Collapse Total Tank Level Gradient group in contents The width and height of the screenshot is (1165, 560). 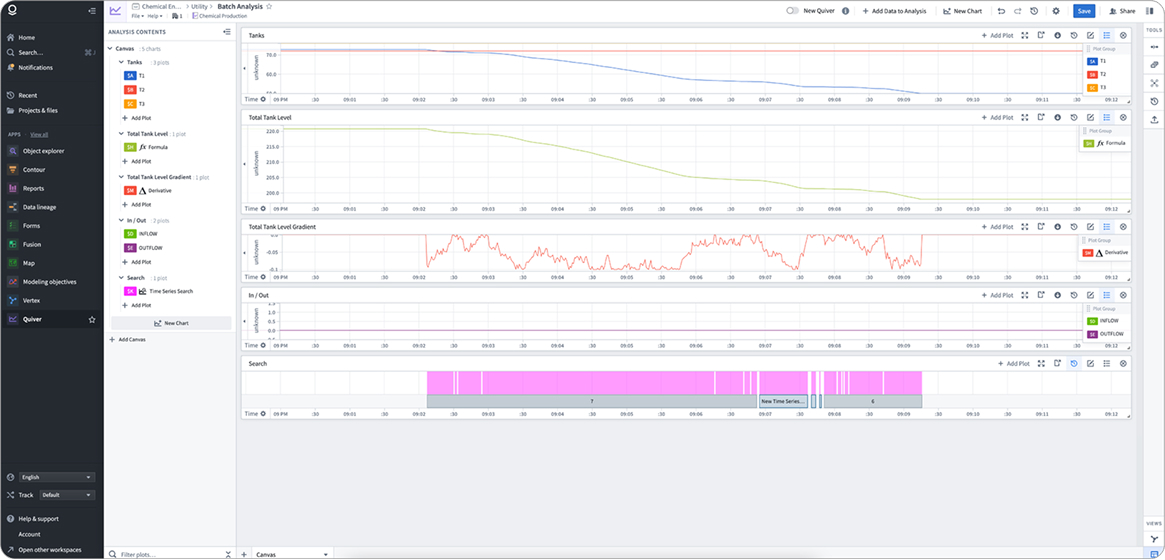coord(121,178)
